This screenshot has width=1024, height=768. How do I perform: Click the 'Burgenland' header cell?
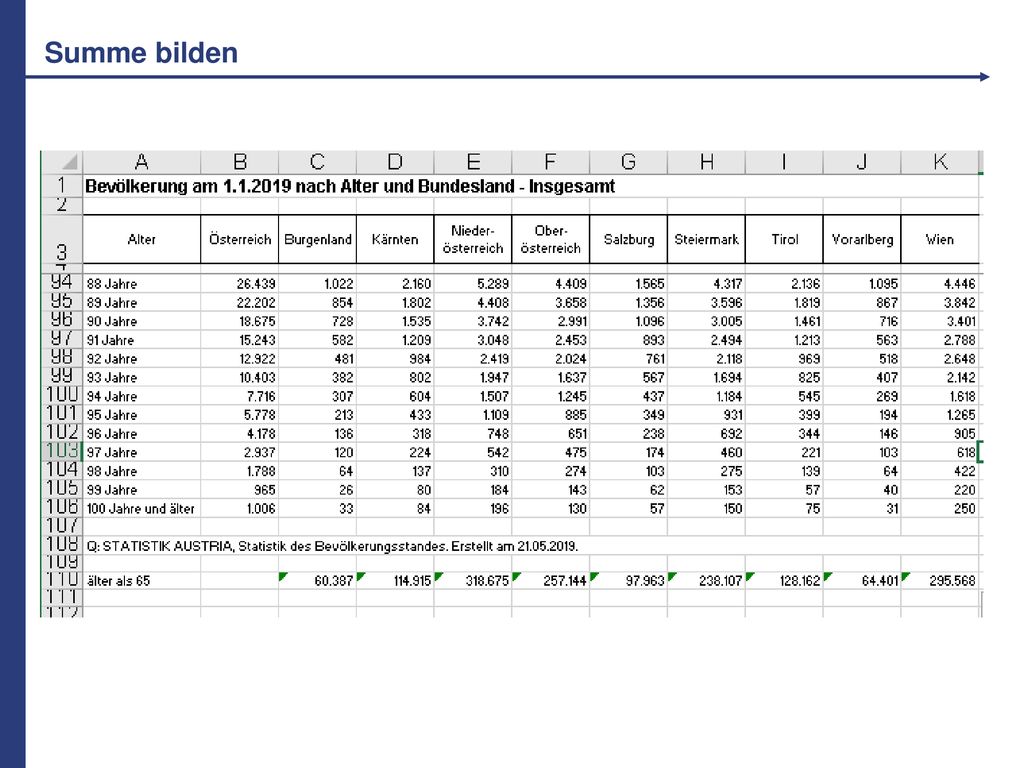click(x=317, y=239)
